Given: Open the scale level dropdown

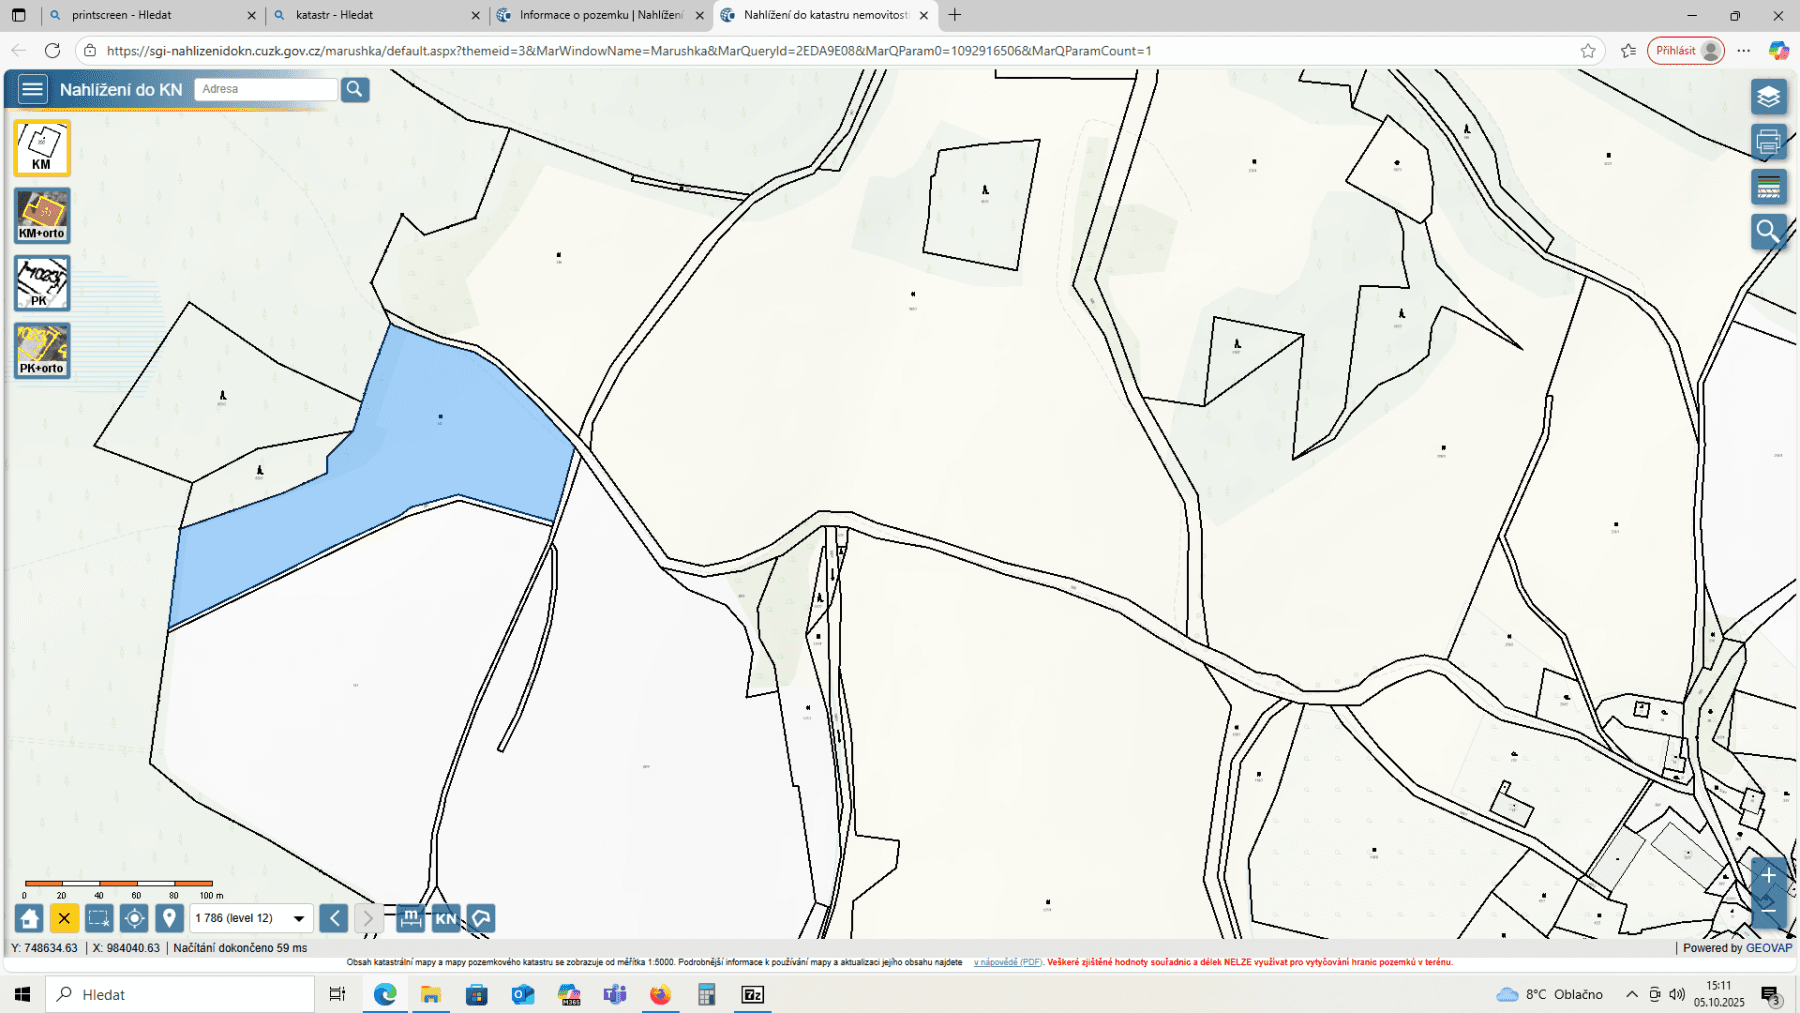Looking at the screenshot, I should (298, 918).
